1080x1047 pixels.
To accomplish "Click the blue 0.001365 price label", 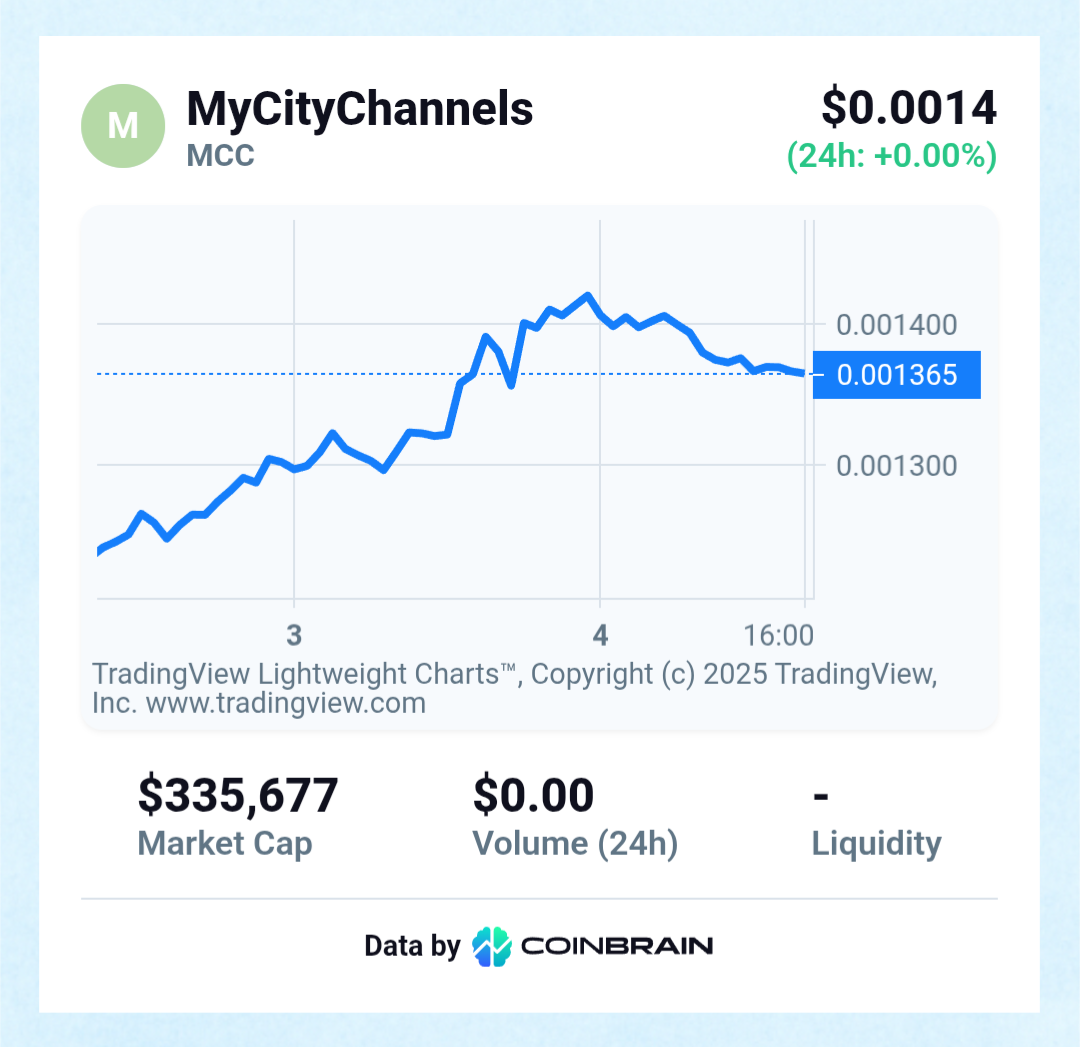I will (x=896, y=375).
